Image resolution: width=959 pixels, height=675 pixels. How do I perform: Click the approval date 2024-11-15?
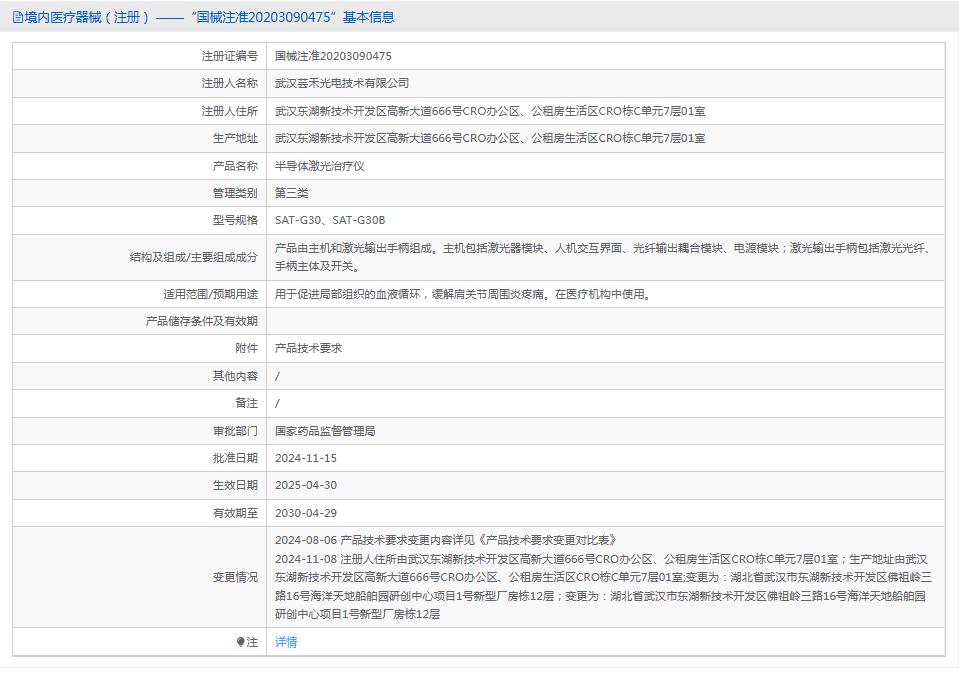[x=306, y=458]
